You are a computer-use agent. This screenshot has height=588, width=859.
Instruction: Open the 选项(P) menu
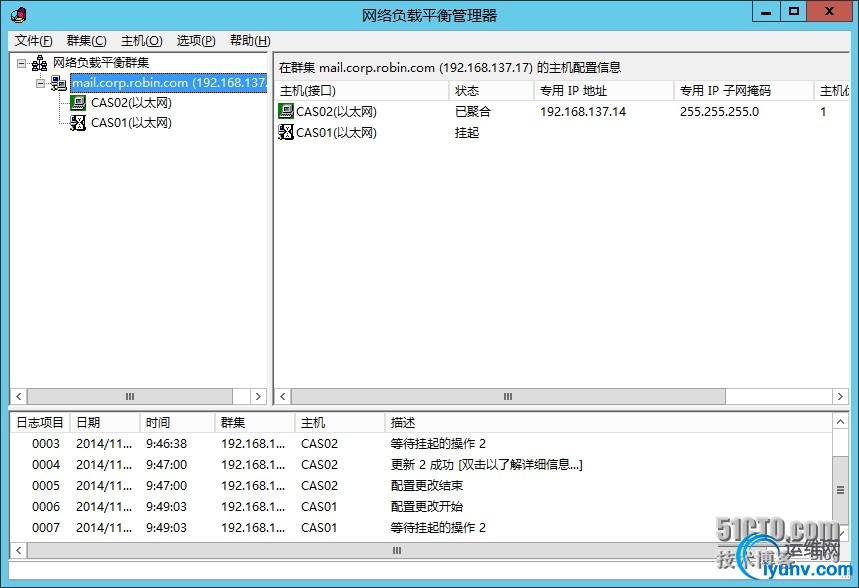[196, 41]
